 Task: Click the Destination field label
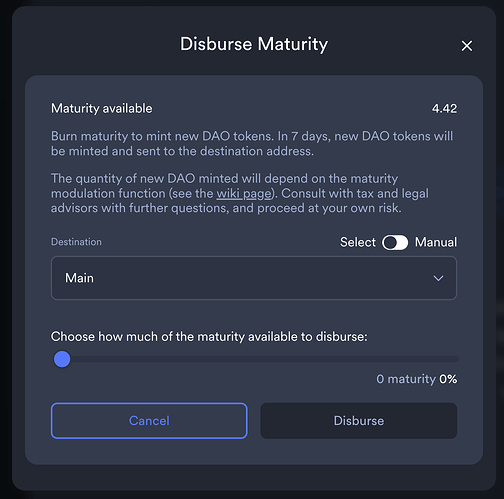pos(76,242)
